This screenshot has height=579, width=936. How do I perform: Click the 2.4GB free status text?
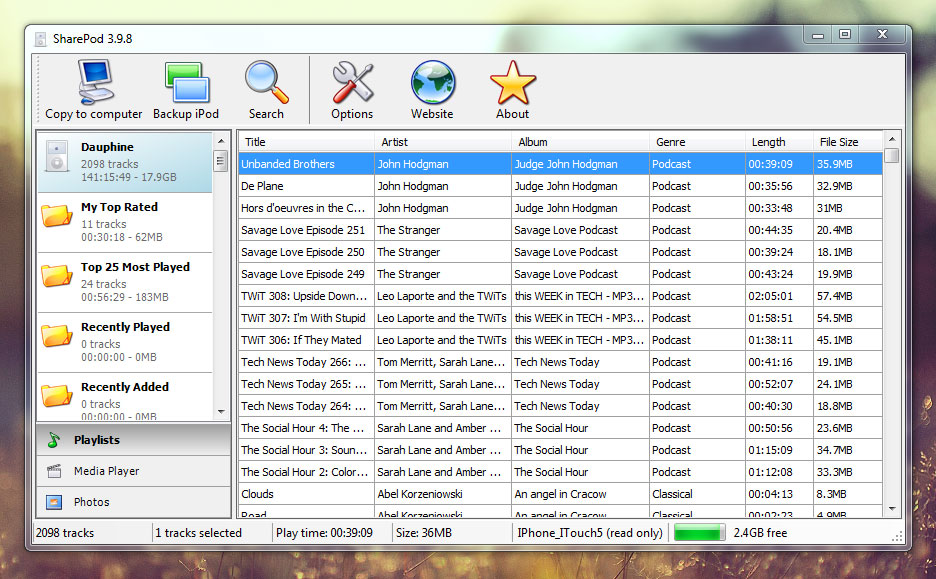coord(760,533)
